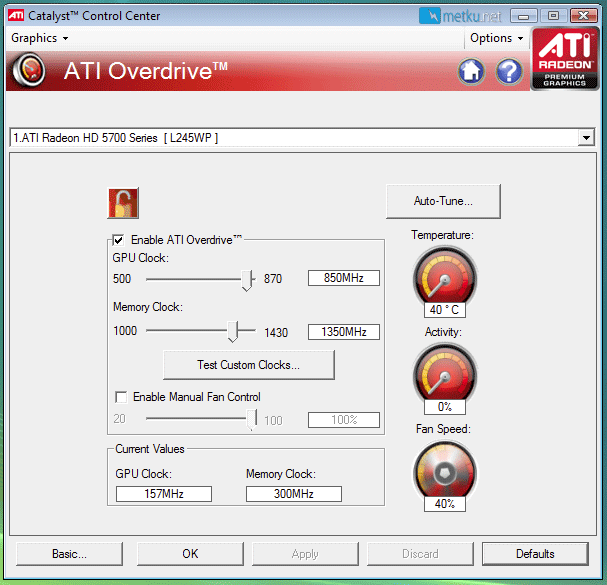Click the 870 GPU clock maximum label

(273, 279)
